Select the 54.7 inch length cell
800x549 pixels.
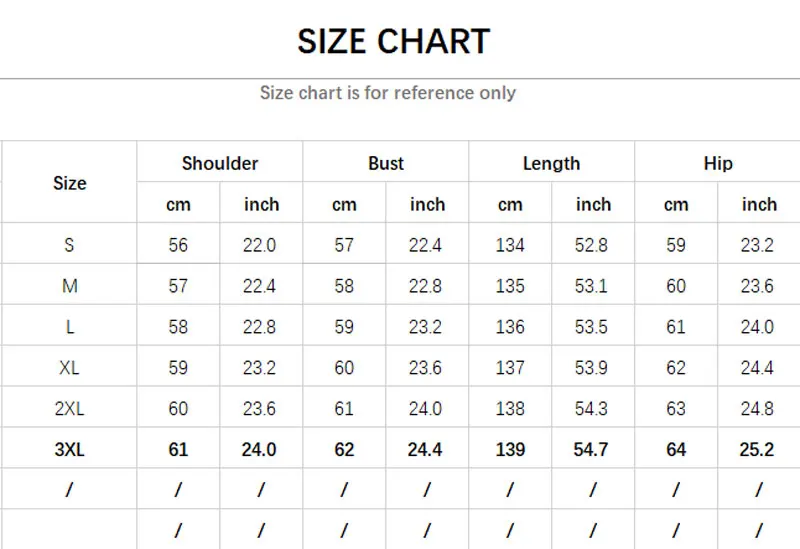[x=592, y=450]
